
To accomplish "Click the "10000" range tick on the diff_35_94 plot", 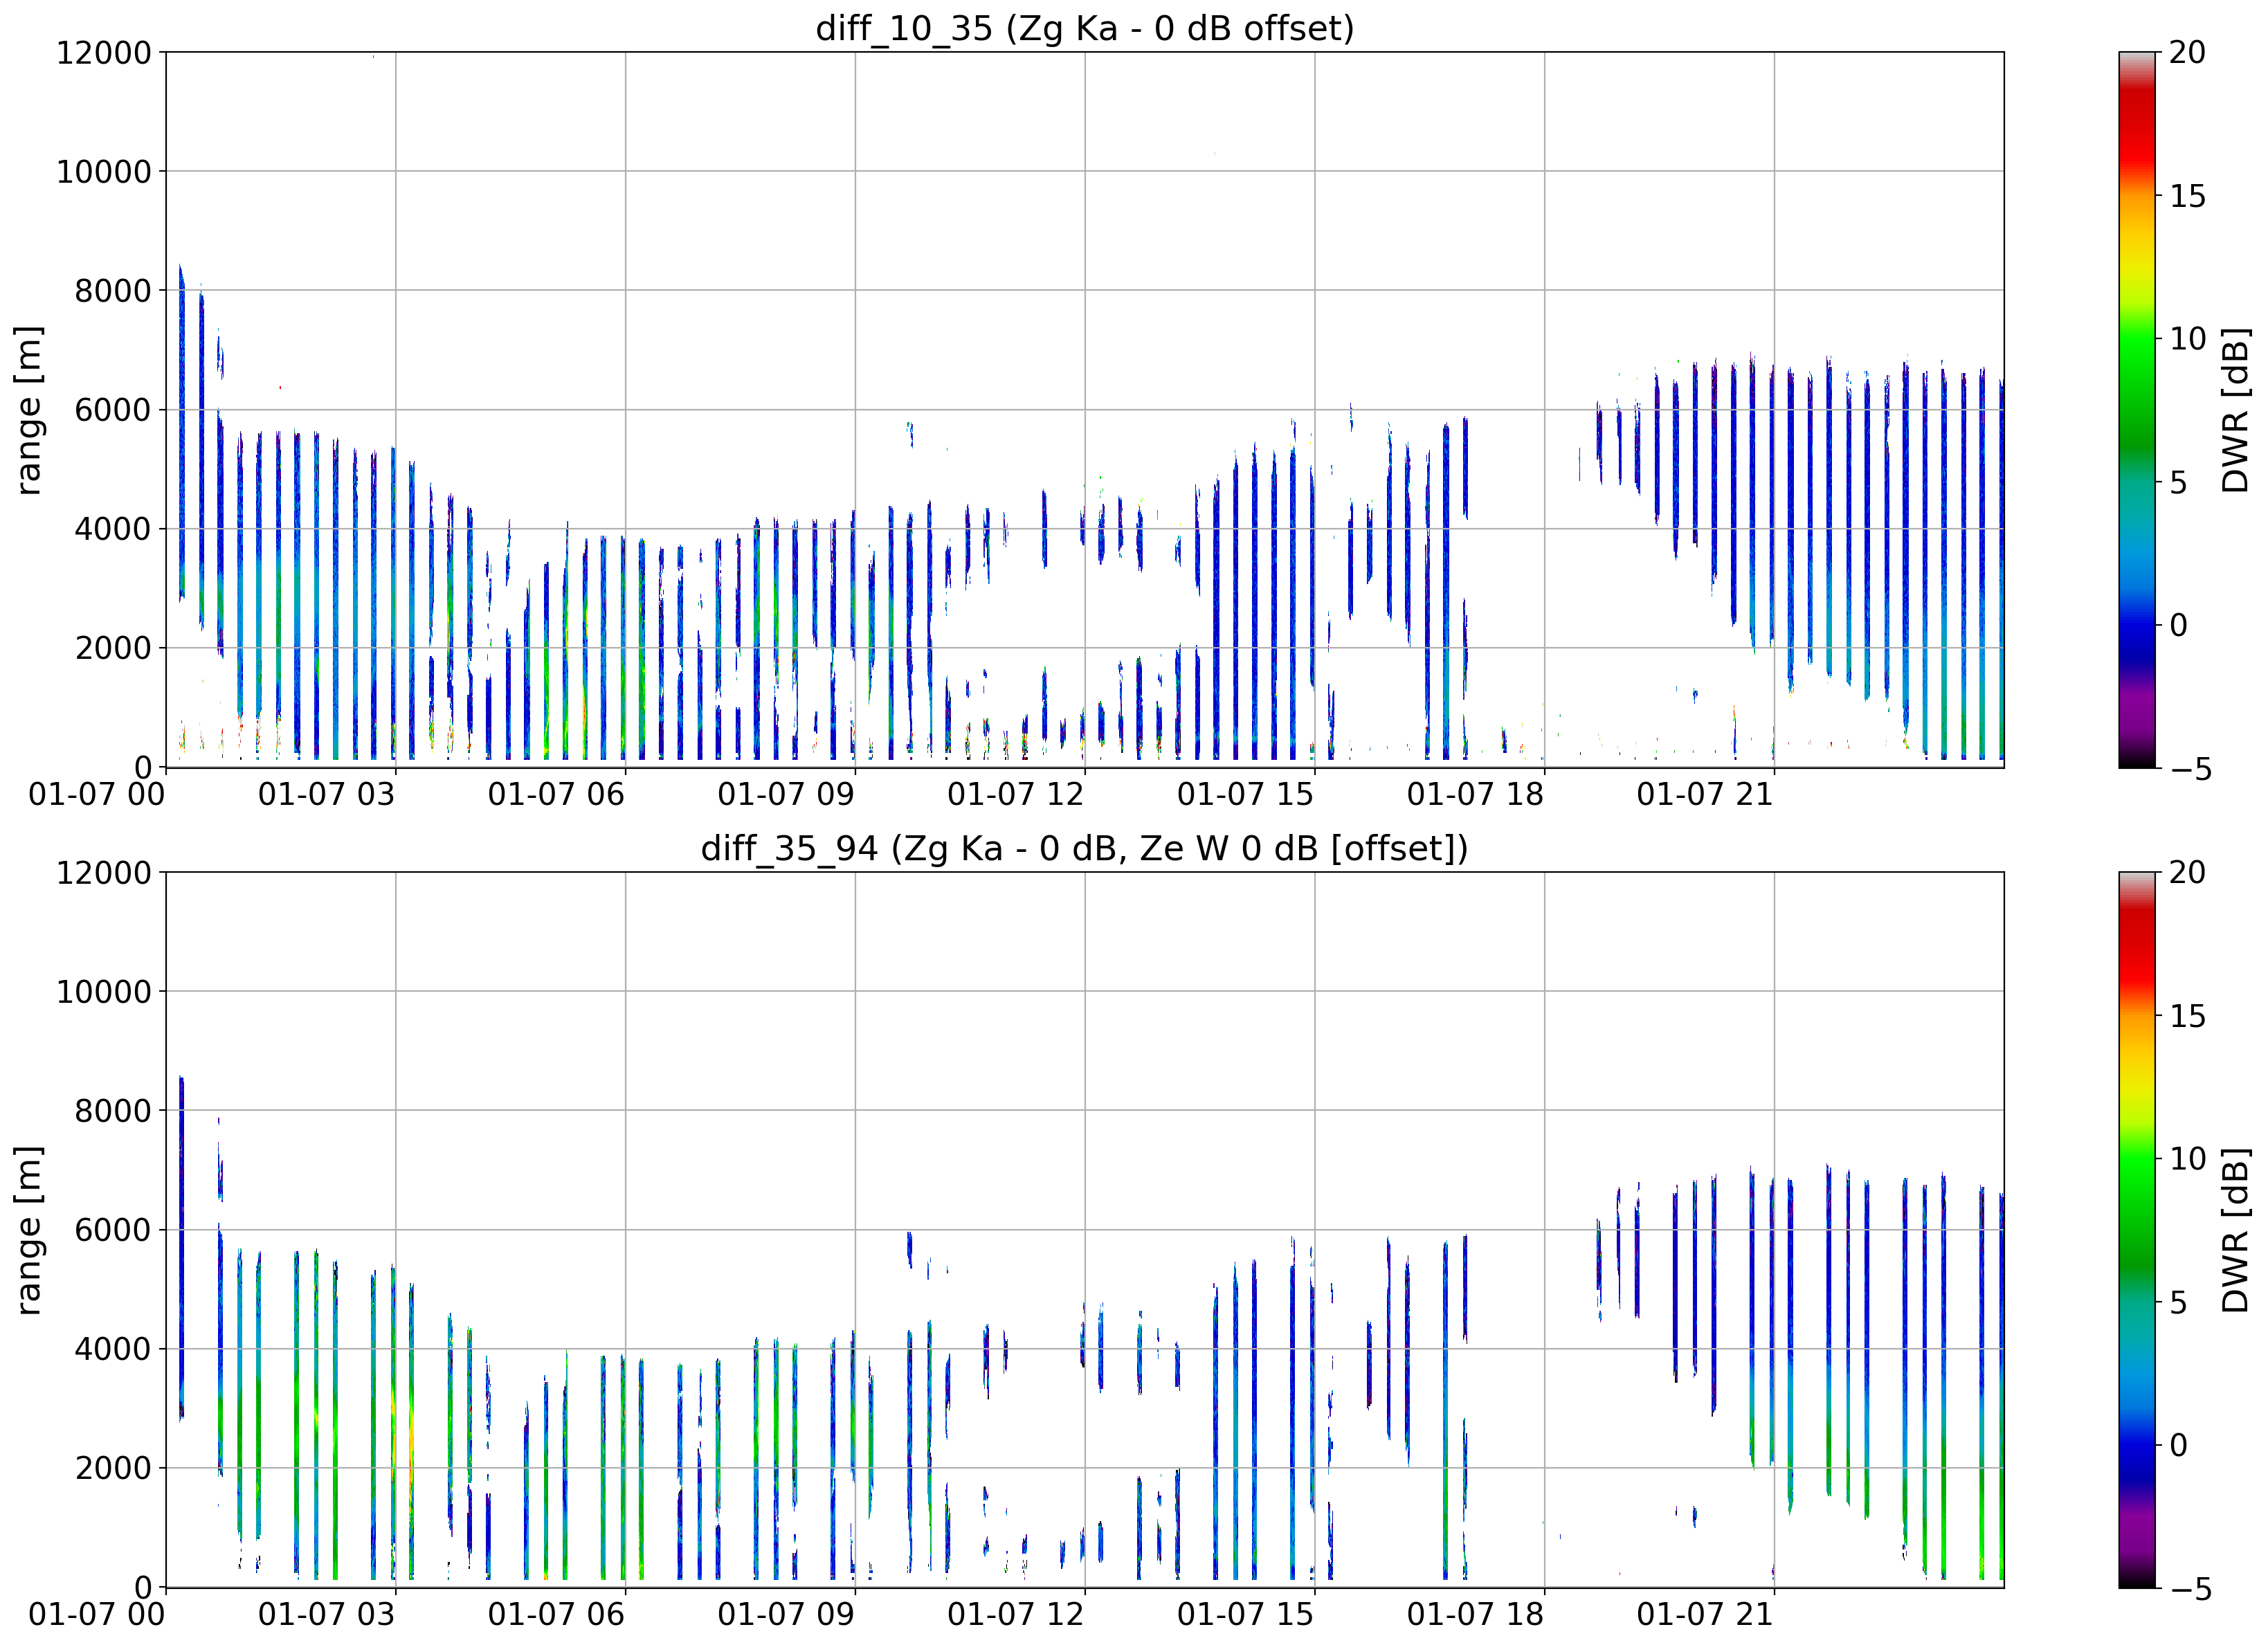I will (x=103, y=992).
